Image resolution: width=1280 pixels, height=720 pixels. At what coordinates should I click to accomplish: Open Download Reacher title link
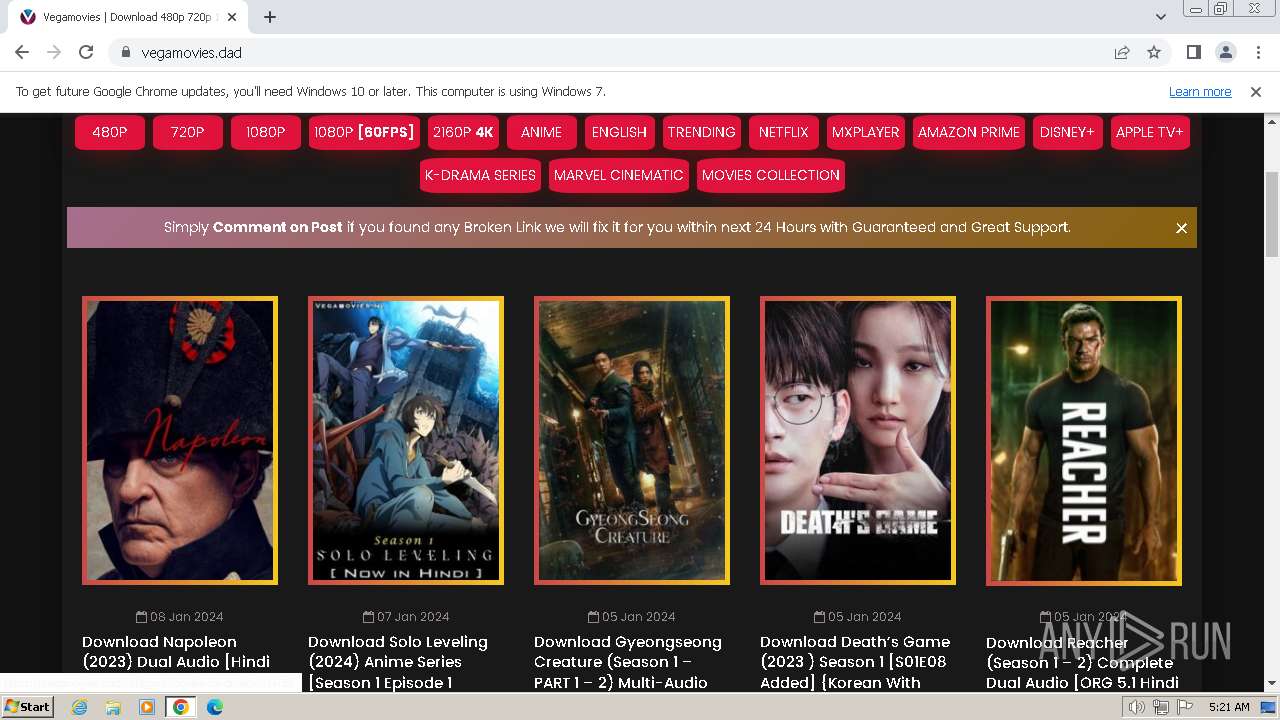1082,662
